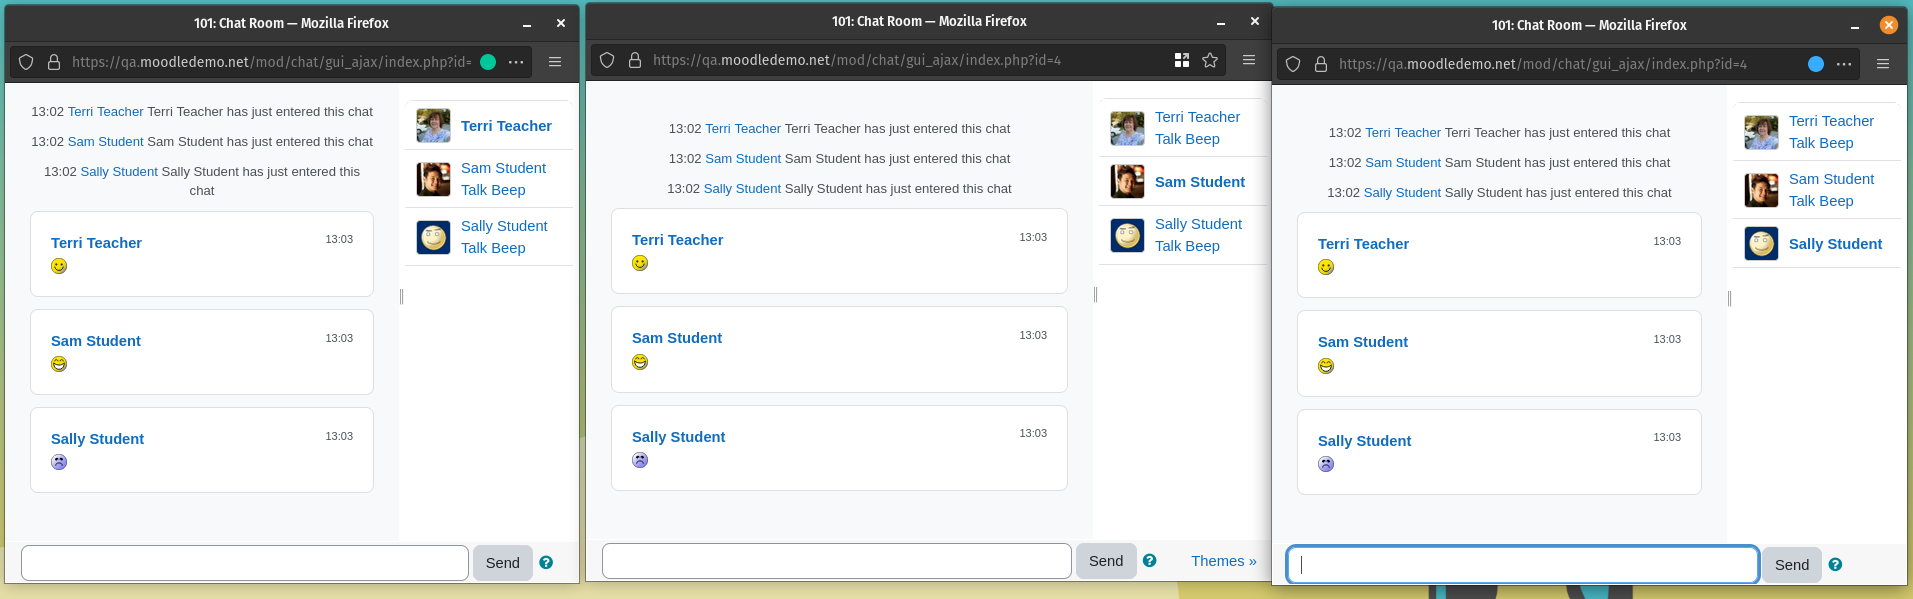1913x599 pixels.
Task: Click Send button in left chat window
Action: point(502,563)
